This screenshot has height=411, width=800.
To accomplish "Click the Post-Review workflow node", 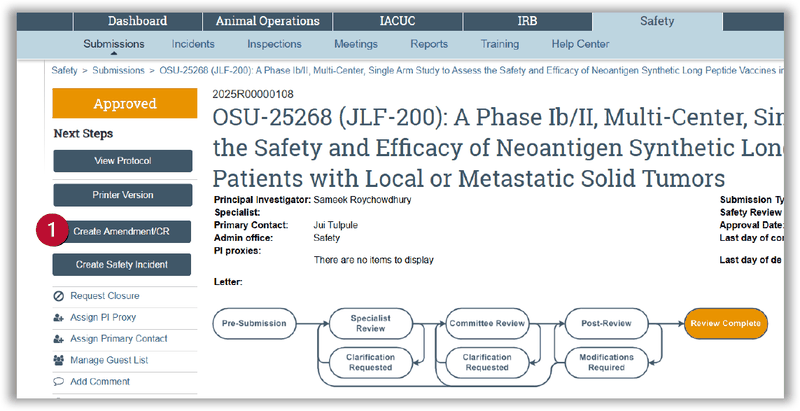I will pos(606,323).
